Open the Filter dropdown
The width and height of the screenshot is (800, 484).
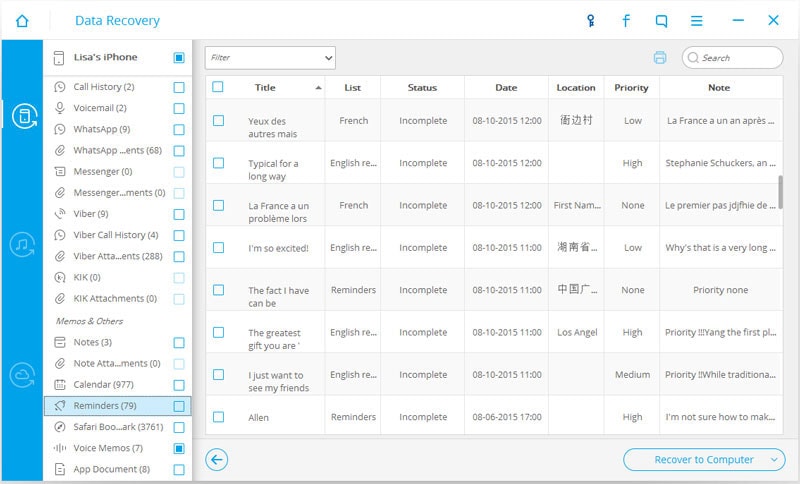(x=270, y=58)
